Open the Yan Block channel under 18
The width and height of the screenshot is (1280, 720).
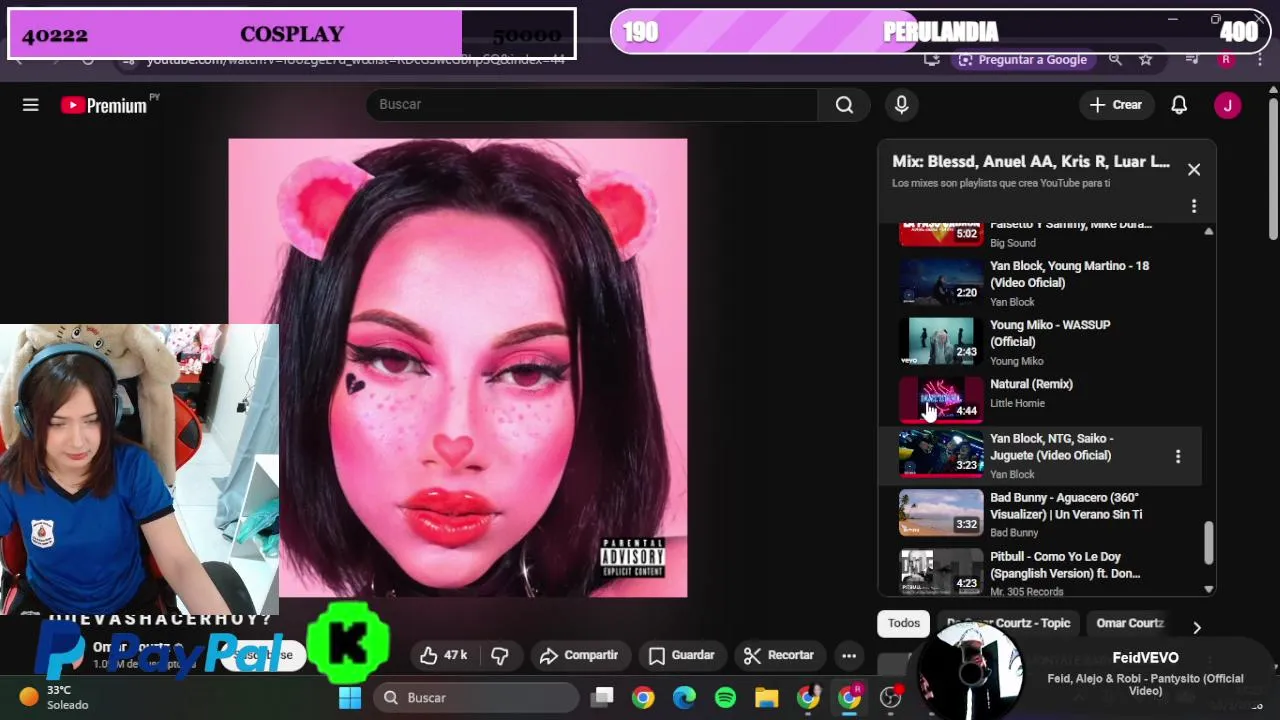click(1012, 302)
